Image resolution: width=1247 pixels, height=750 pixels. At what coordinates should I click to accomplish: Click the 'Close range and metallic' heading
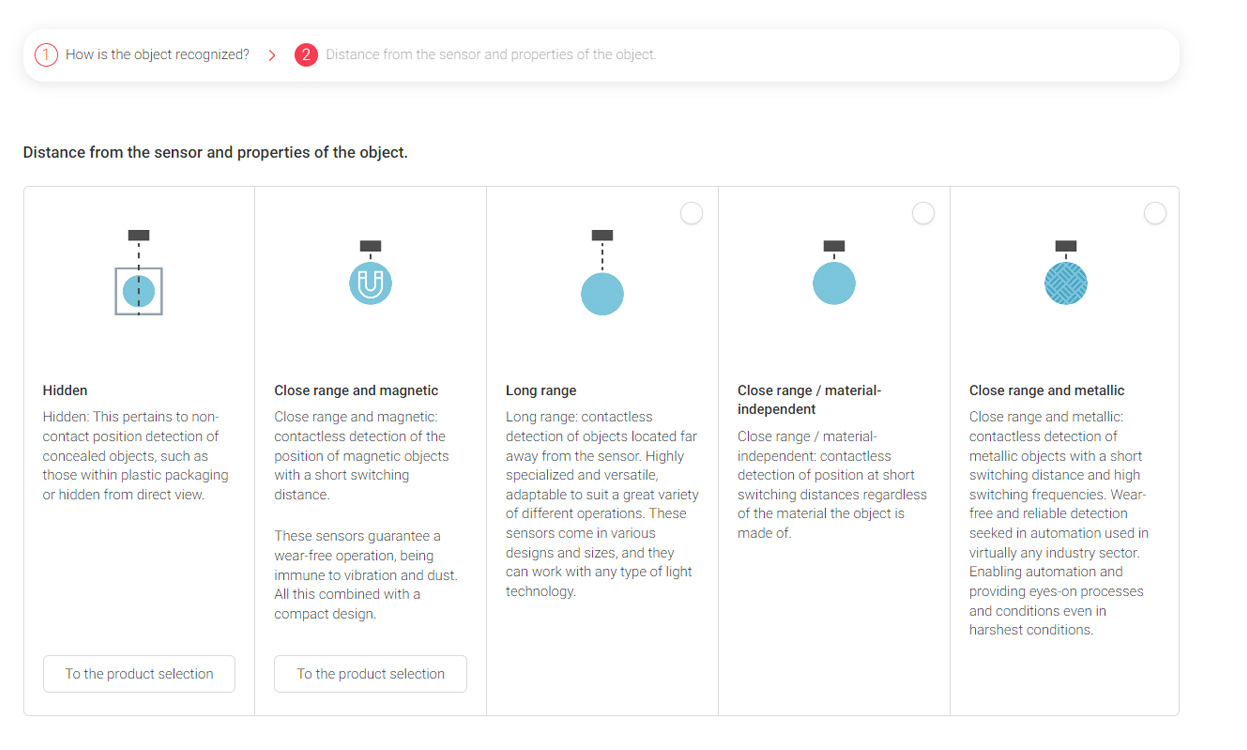pos(1047,391)
